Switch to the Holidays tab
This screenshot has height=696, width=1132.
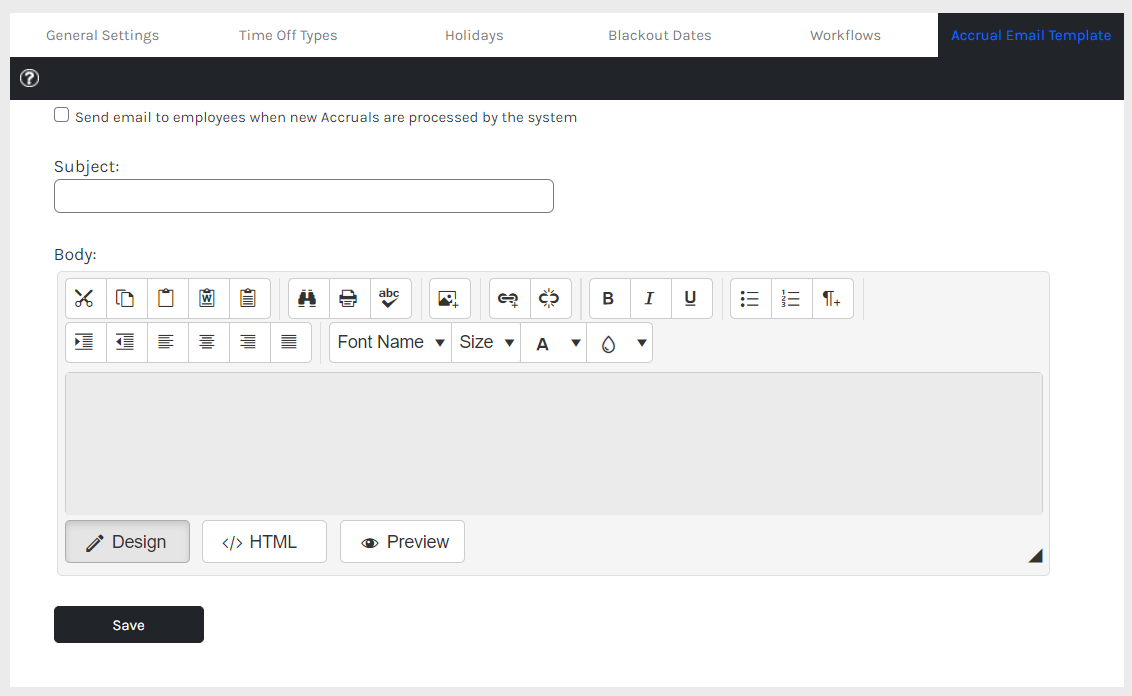[474, 35]
